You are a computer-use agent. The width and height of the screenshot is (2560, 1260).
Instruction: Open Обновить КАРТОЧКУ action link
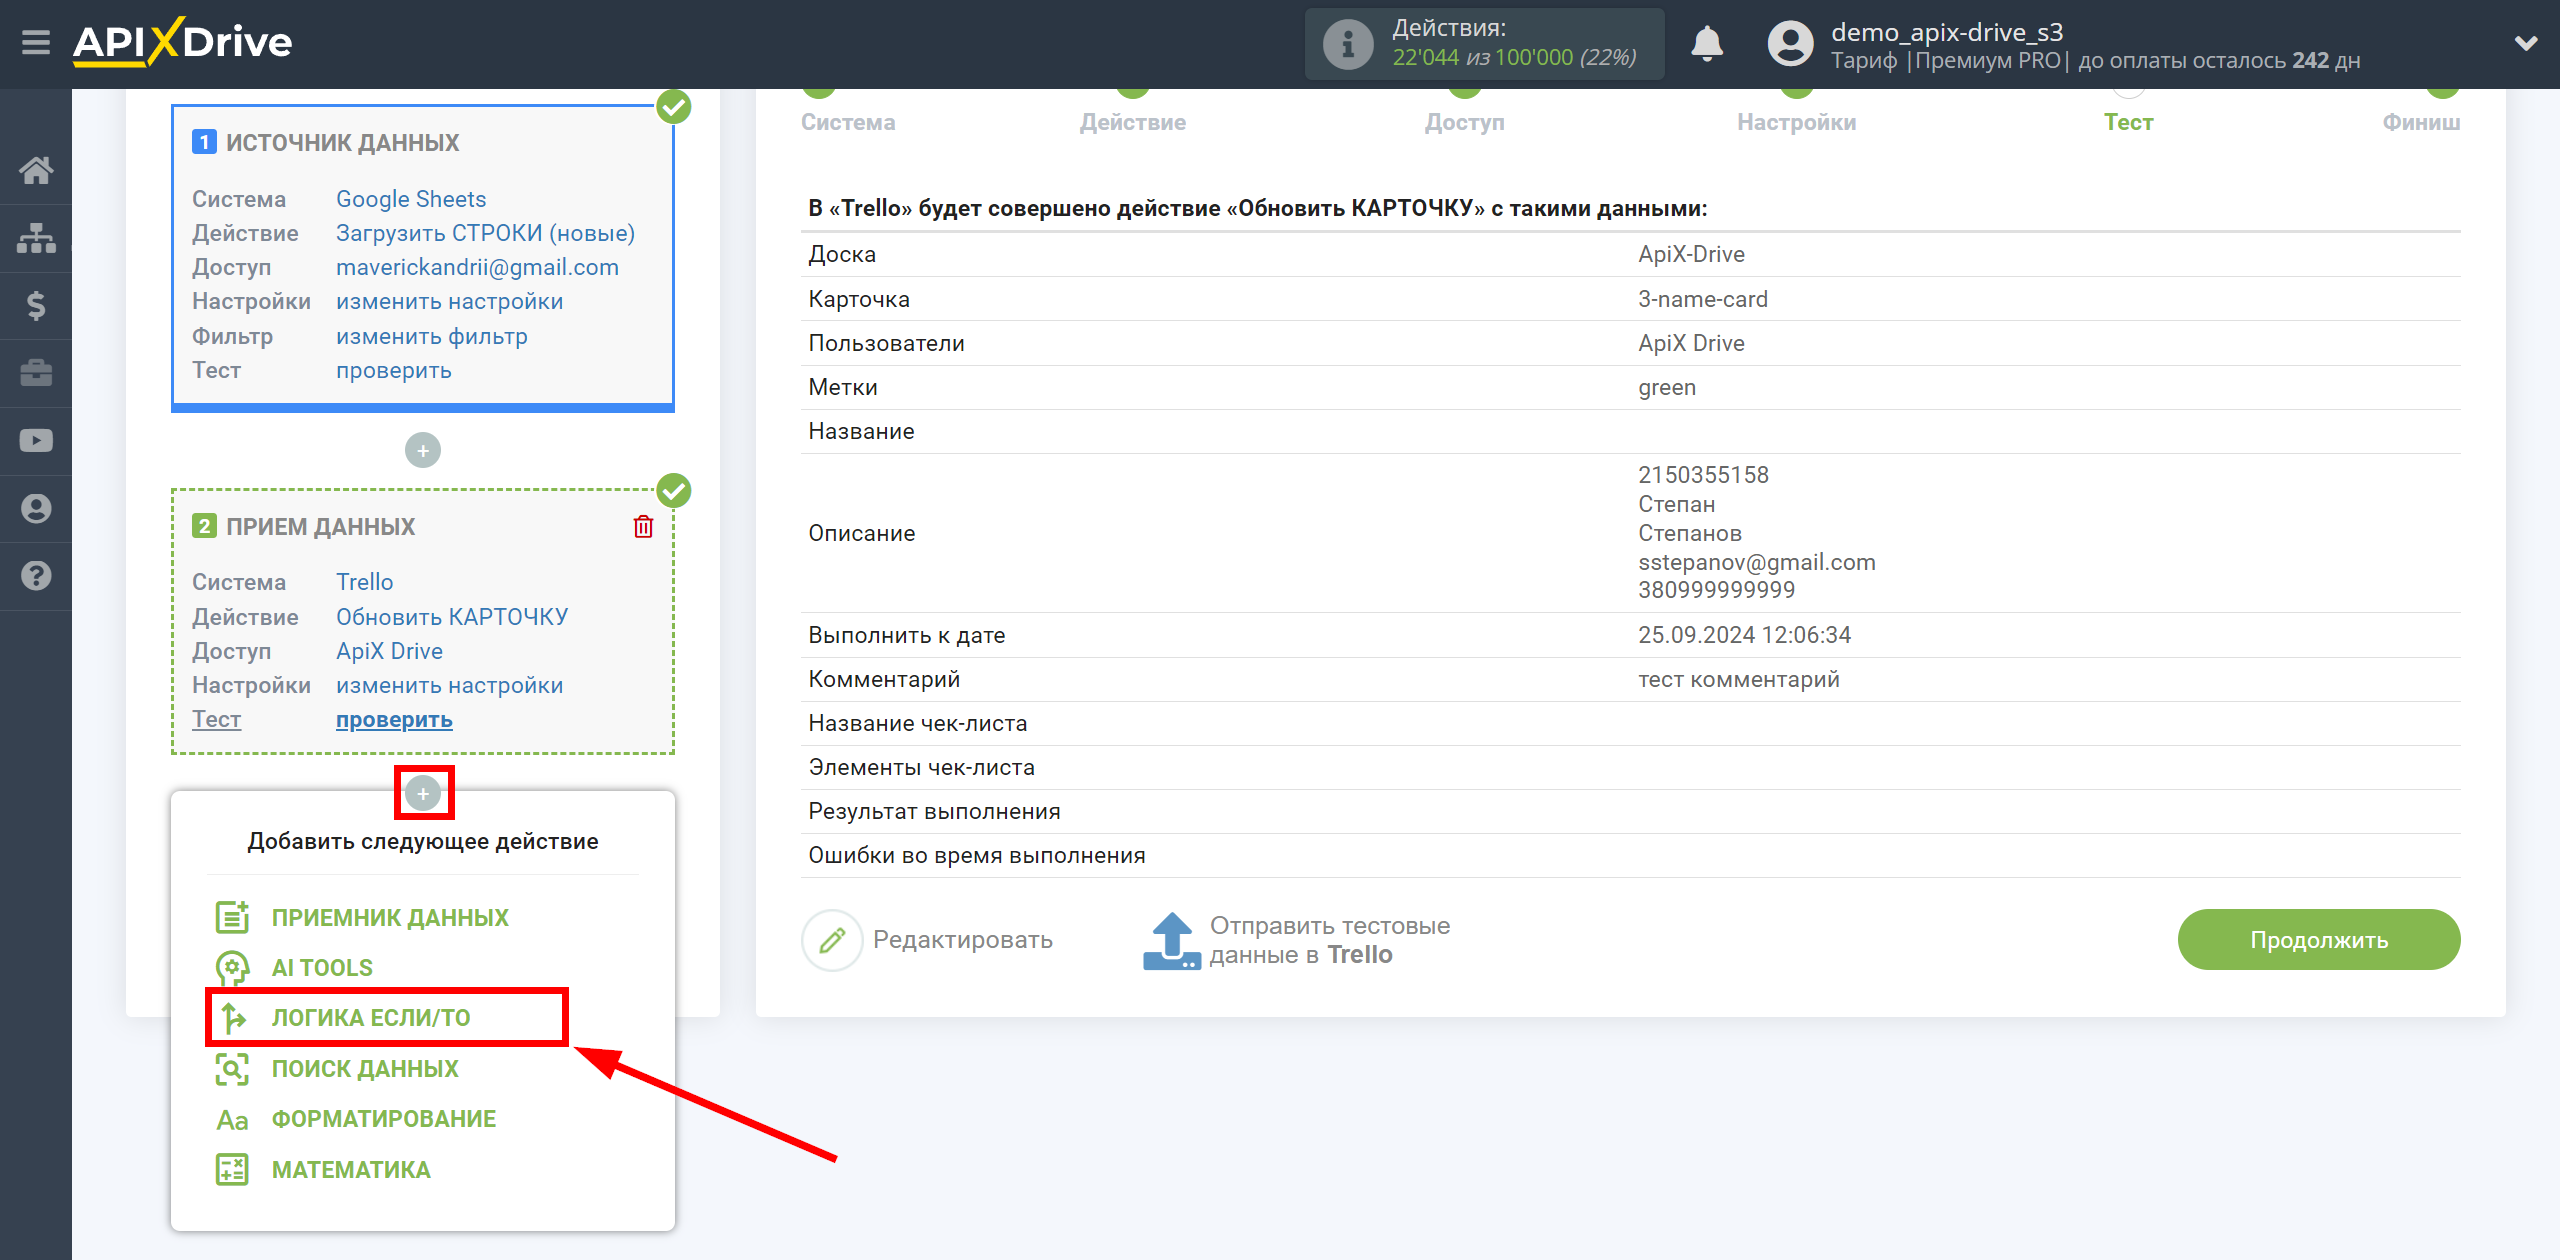452,617
